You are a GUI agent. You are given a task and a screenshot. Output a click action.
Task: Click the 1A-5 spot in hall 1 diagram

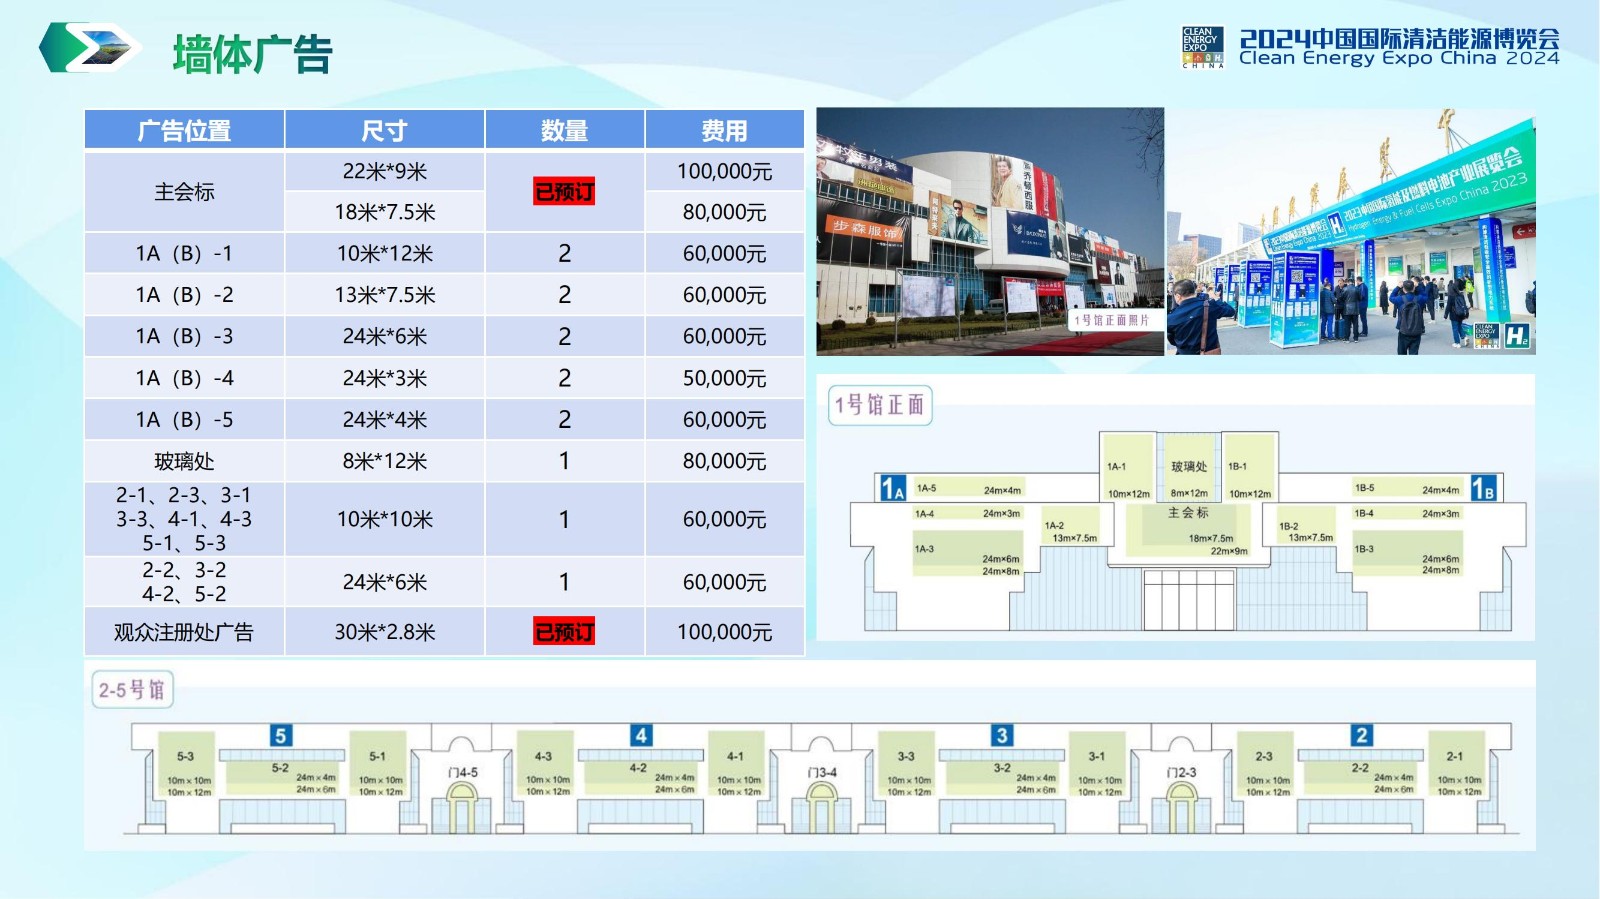click(968, 489)
